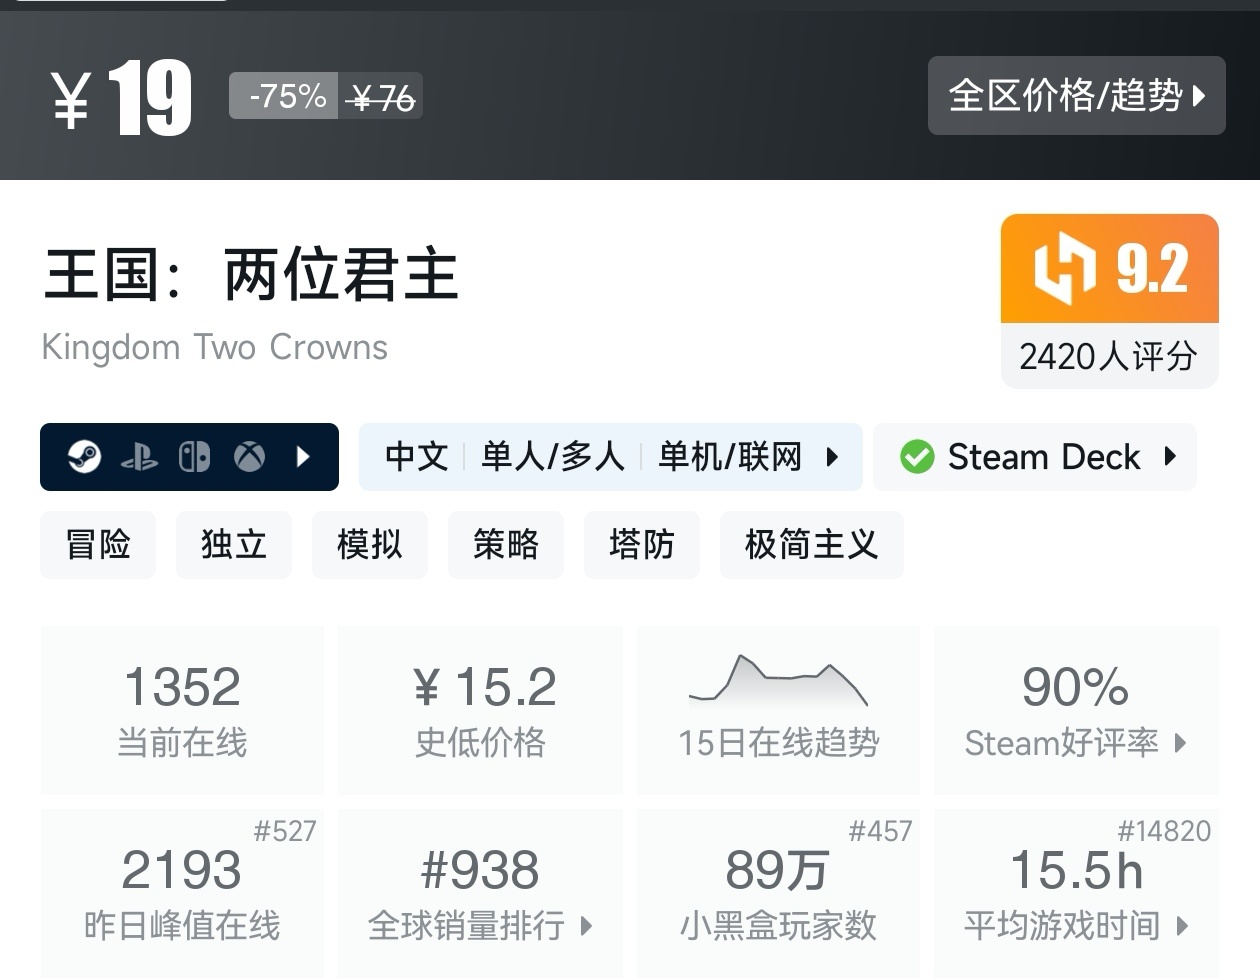Click the Steam platform icon

pos(84,457)
